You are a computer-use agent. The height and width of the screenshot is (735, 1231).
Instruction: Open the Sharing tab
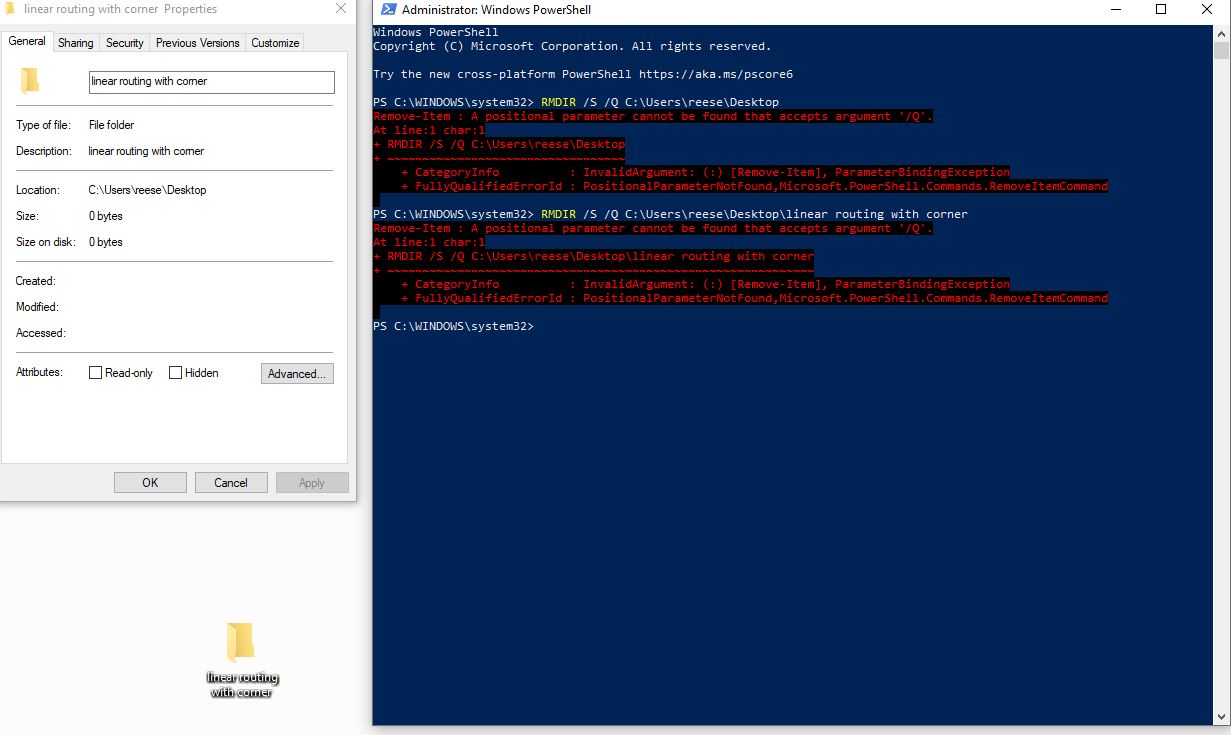click(x=75, y=43)
